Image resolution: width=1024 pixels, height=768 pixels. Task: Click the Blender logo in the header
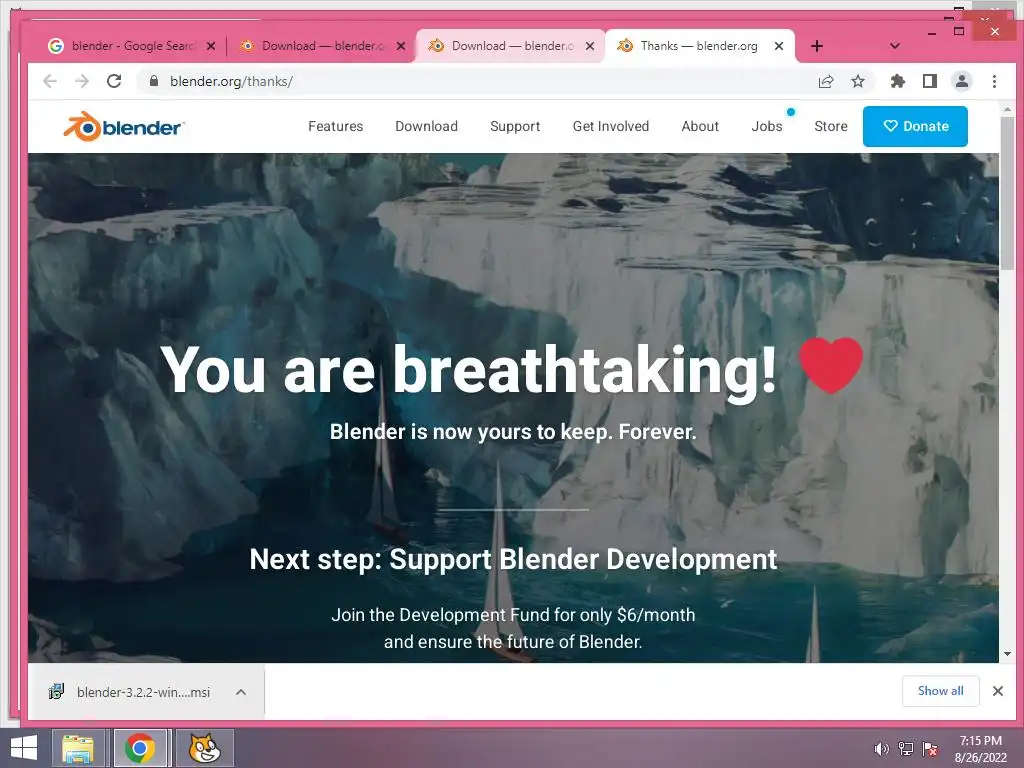[124, 127]
